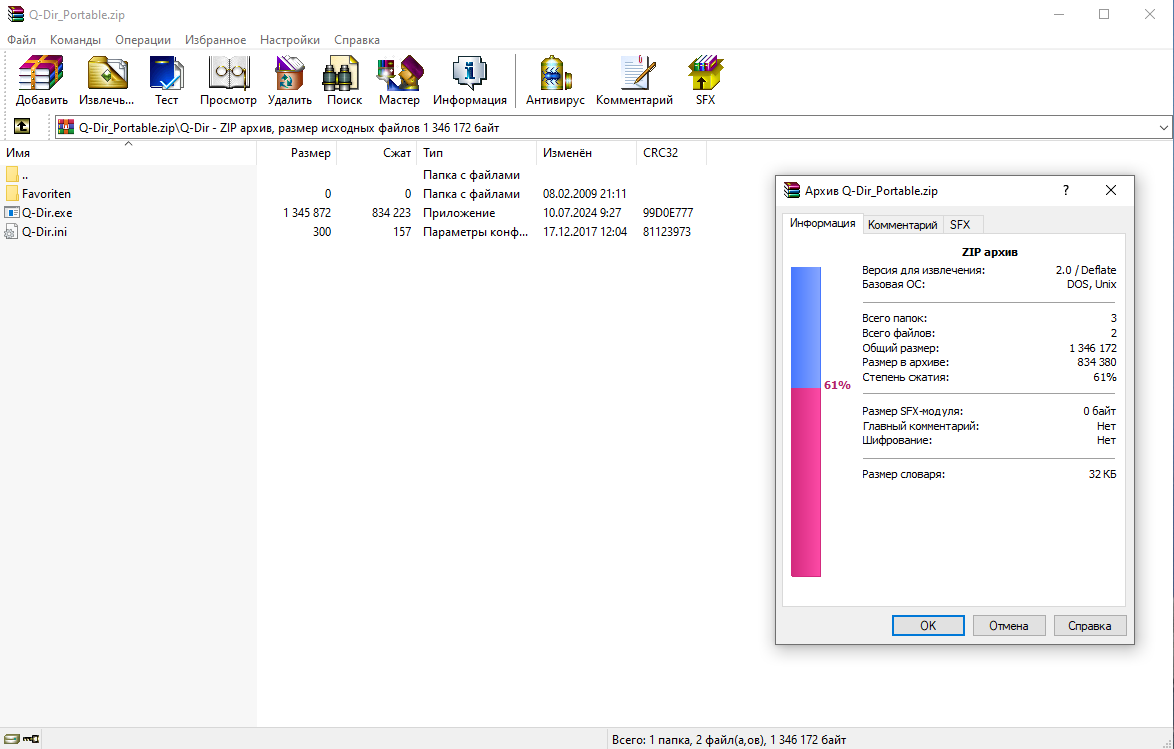This screenshot has width=1174, height=749.
Task: Select the Favoriten folder name
Action: tap(46, 193)
